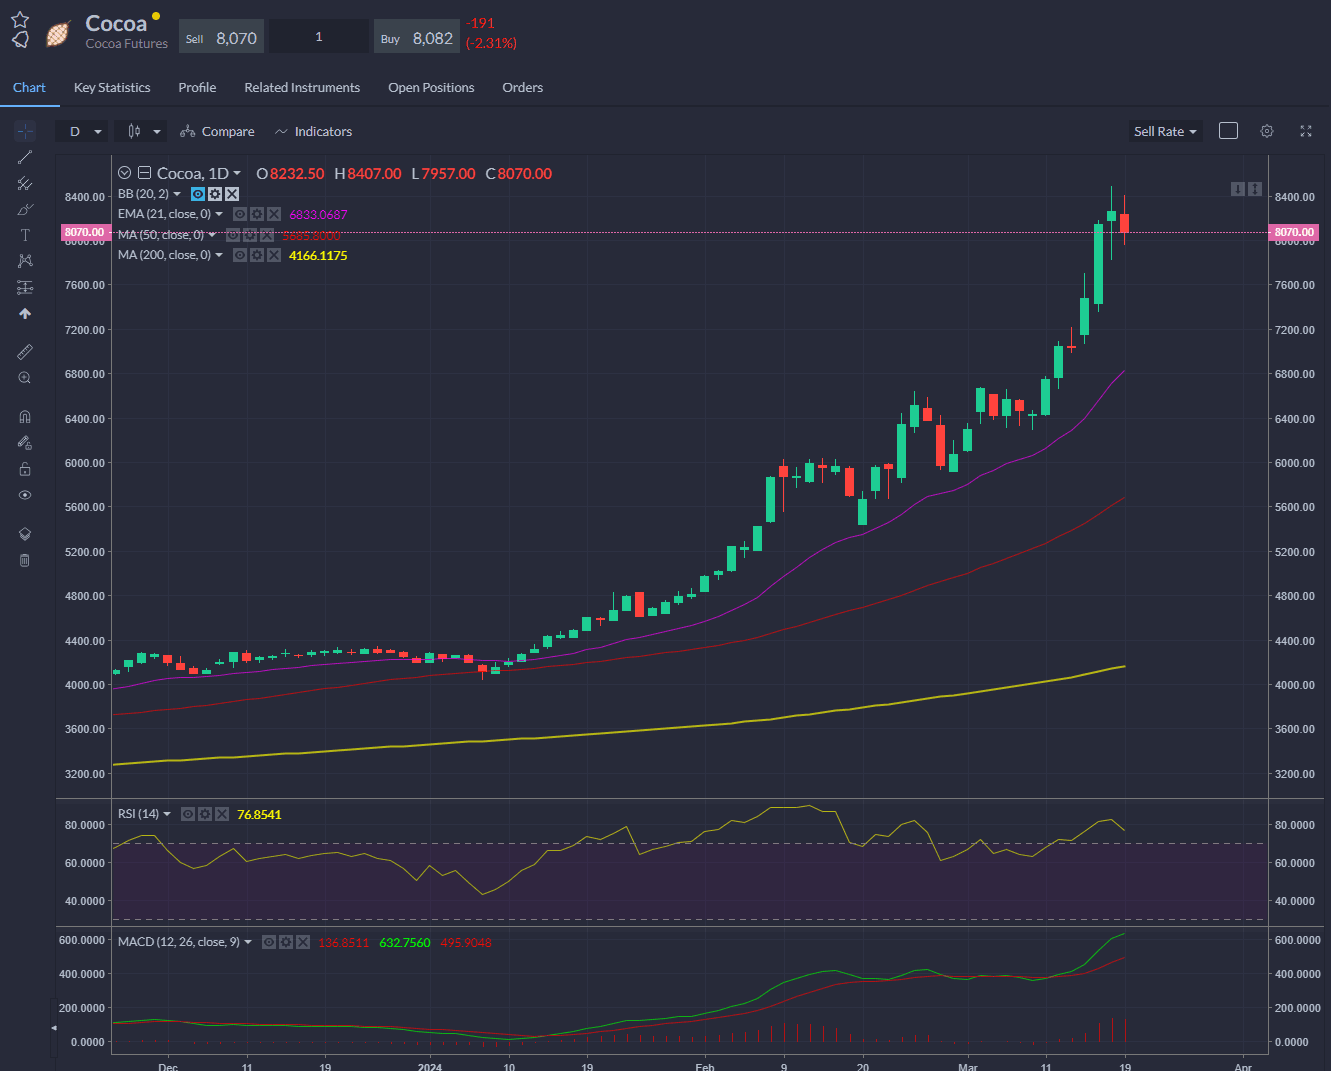Expand the MACD (12, 26, close, 9) menu
The image size is (1331, 1071).
pos(248,942)
